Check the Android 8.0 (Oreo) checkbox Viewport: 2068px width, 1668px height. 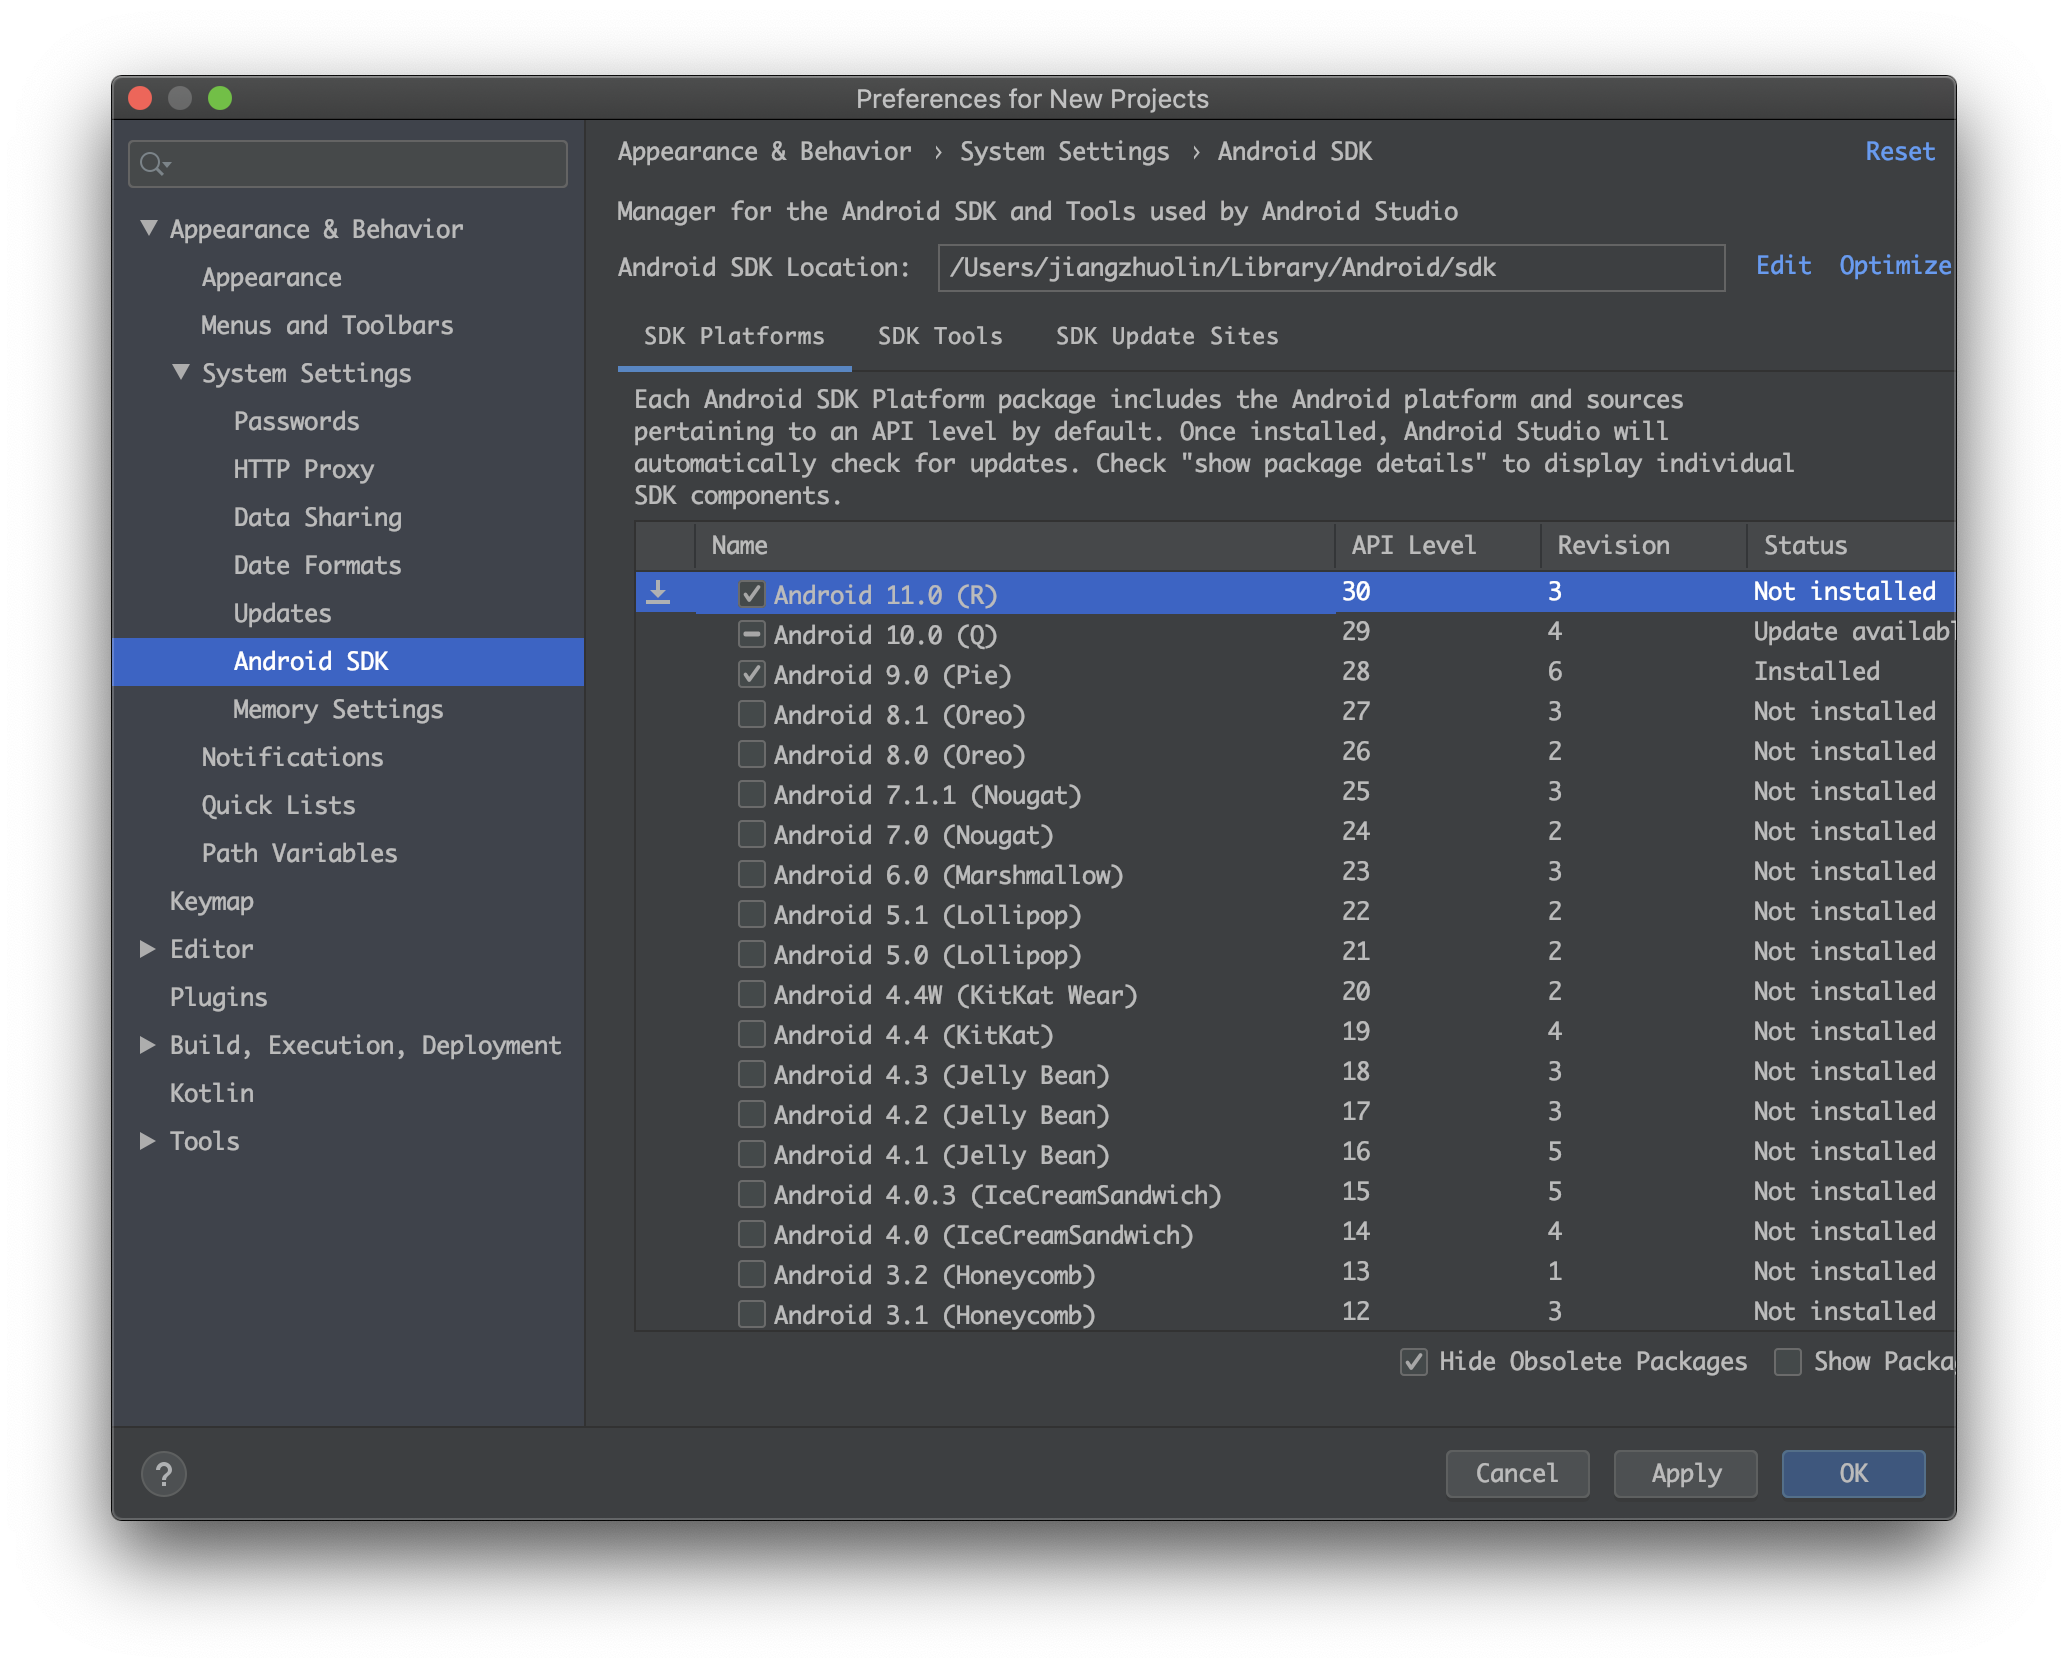[751, 754]
